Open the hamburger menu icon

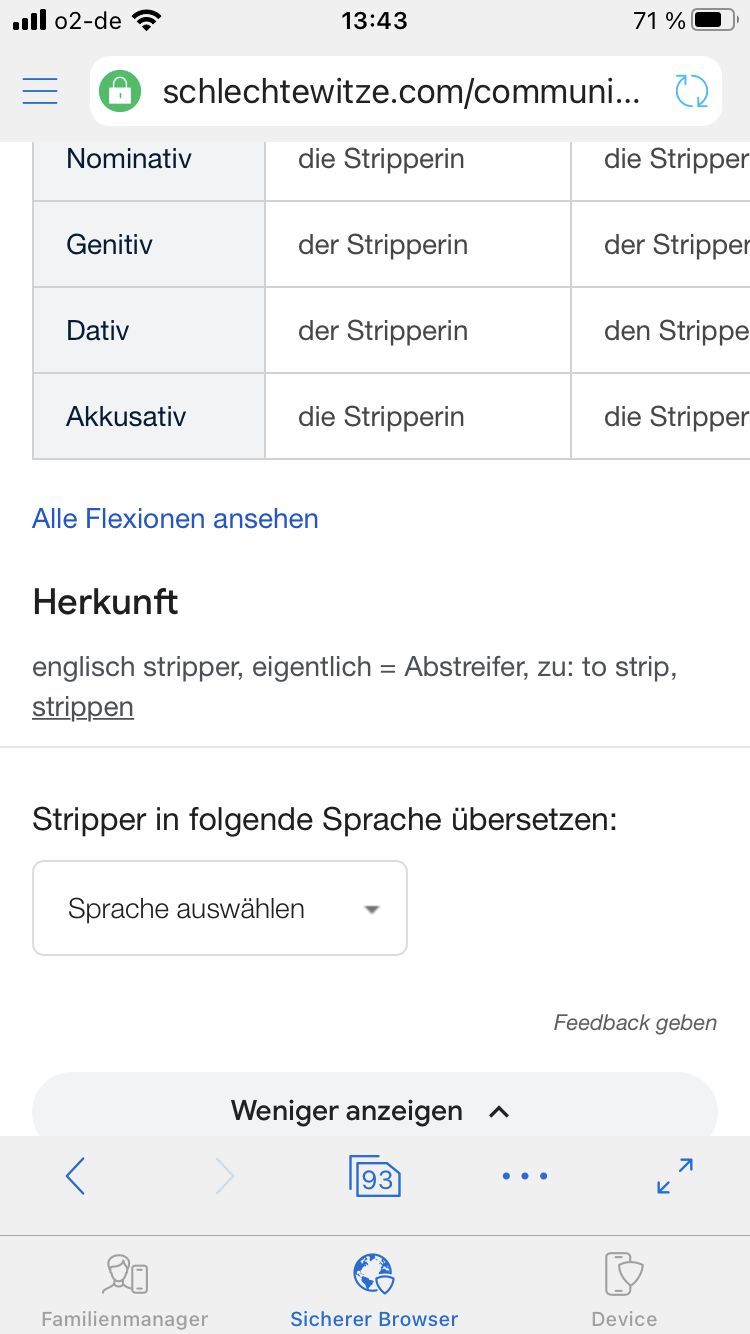click(40, 91)
